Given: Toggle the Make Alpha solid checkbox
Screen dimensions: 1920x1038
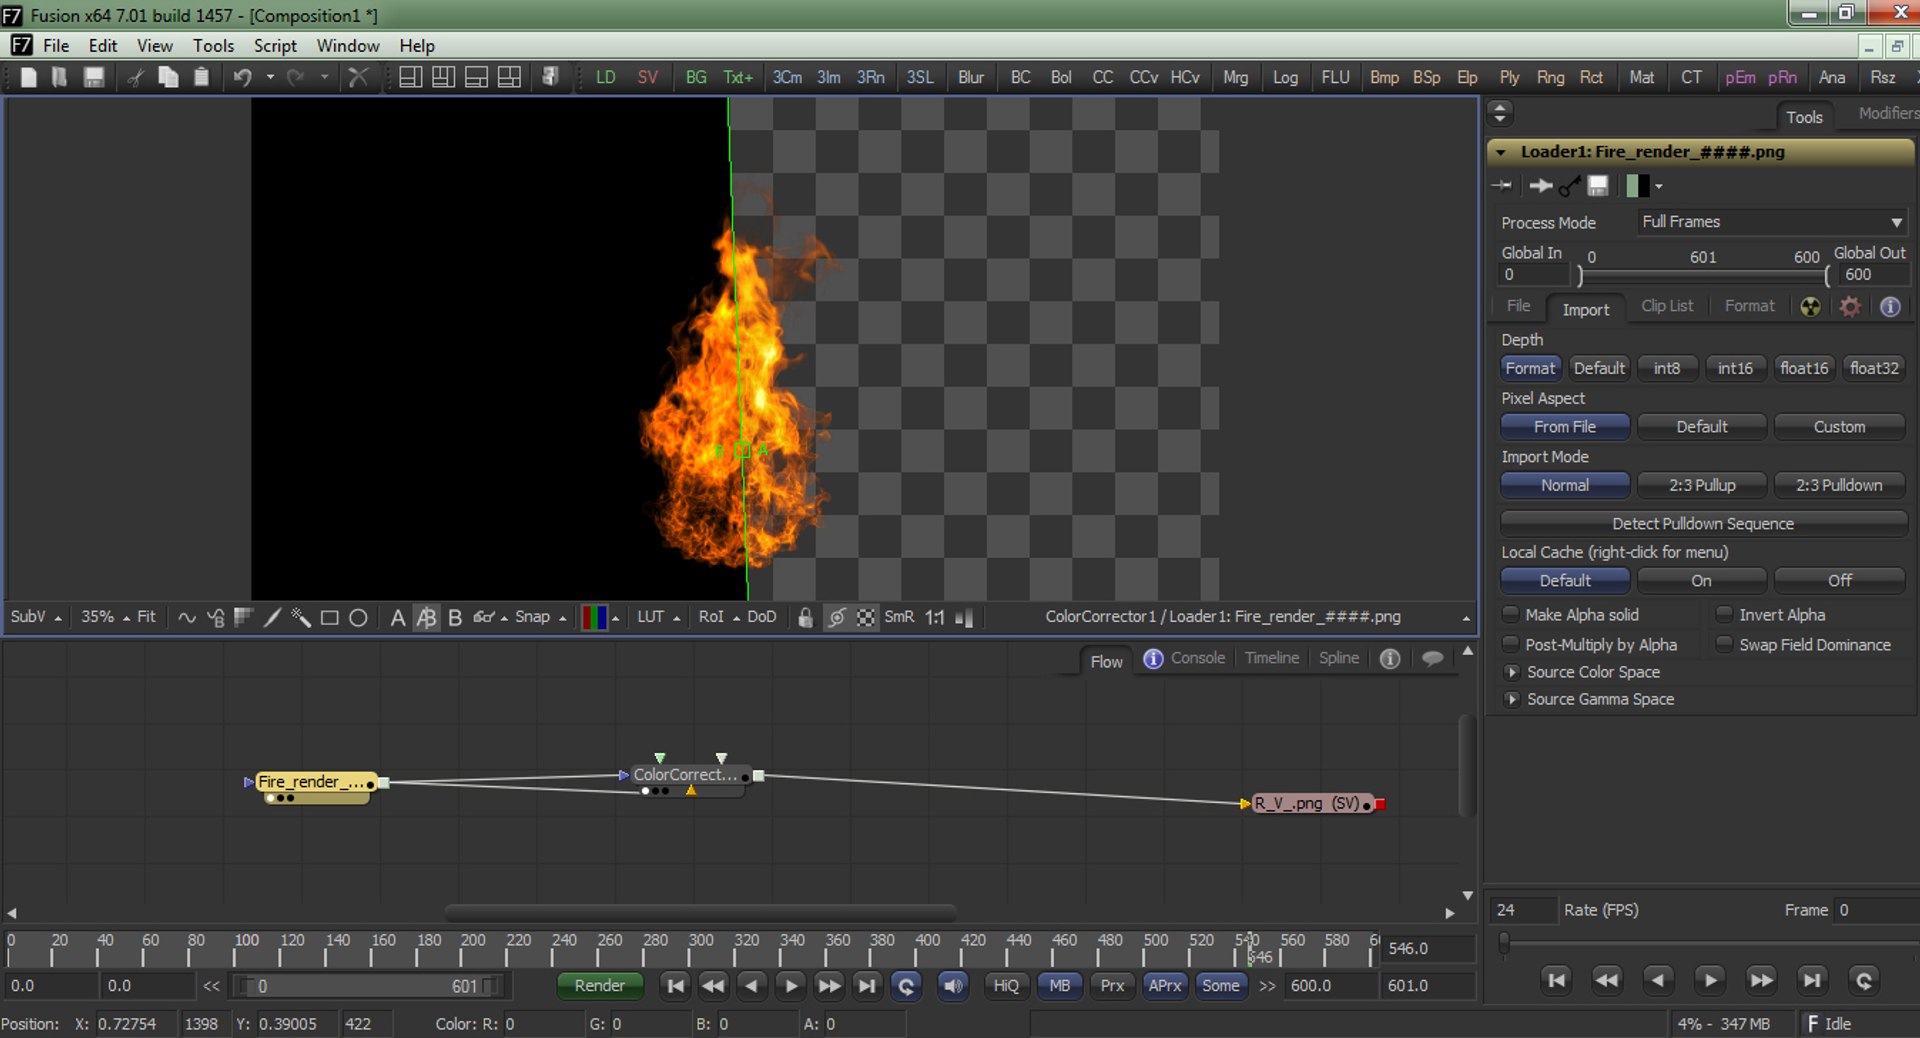Looking at the screenshot, I should click(x=1511, y=614).
